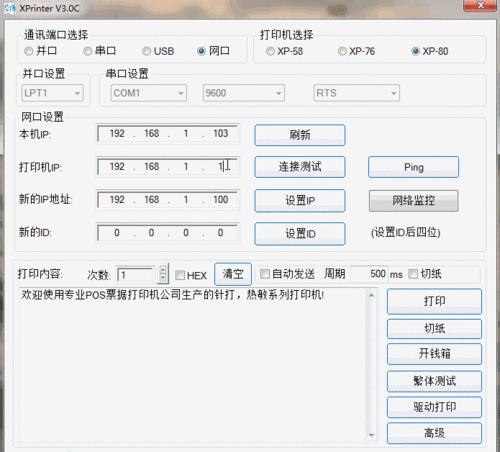Decrease the 次数 count with spinner down arrow
This screenshot has width=500, height=452.
[x=163, y=278]
